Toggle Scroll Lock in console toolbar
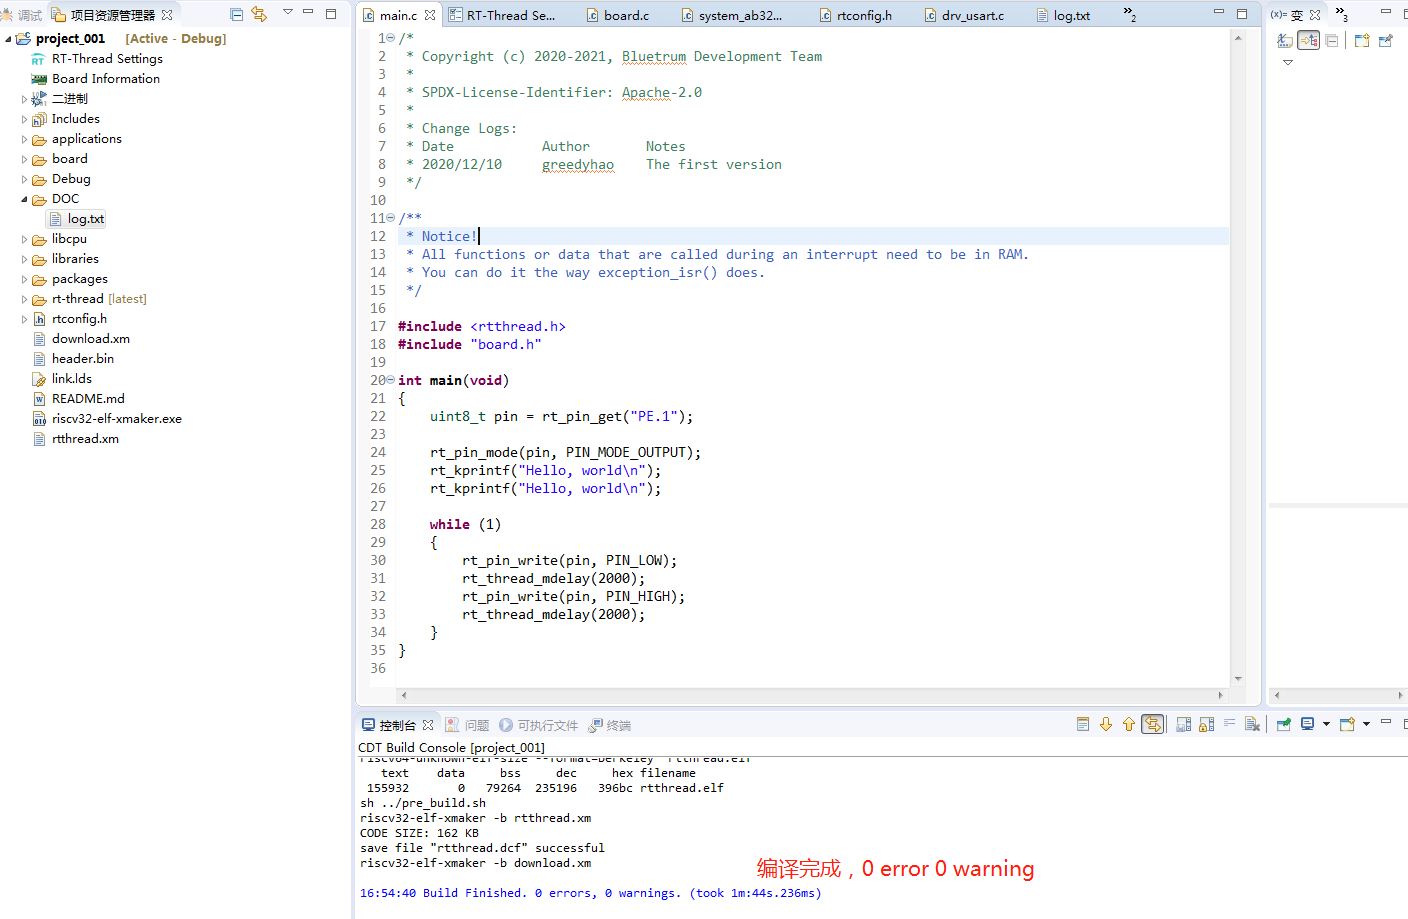Viewport: 1408px width, 919px height. coord(1206,724)
